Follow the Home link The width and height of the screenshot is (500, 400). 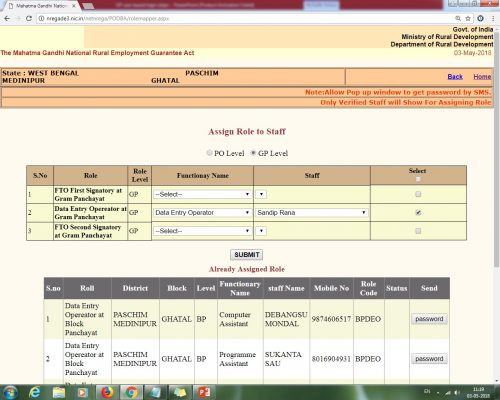tap(482, 77)
